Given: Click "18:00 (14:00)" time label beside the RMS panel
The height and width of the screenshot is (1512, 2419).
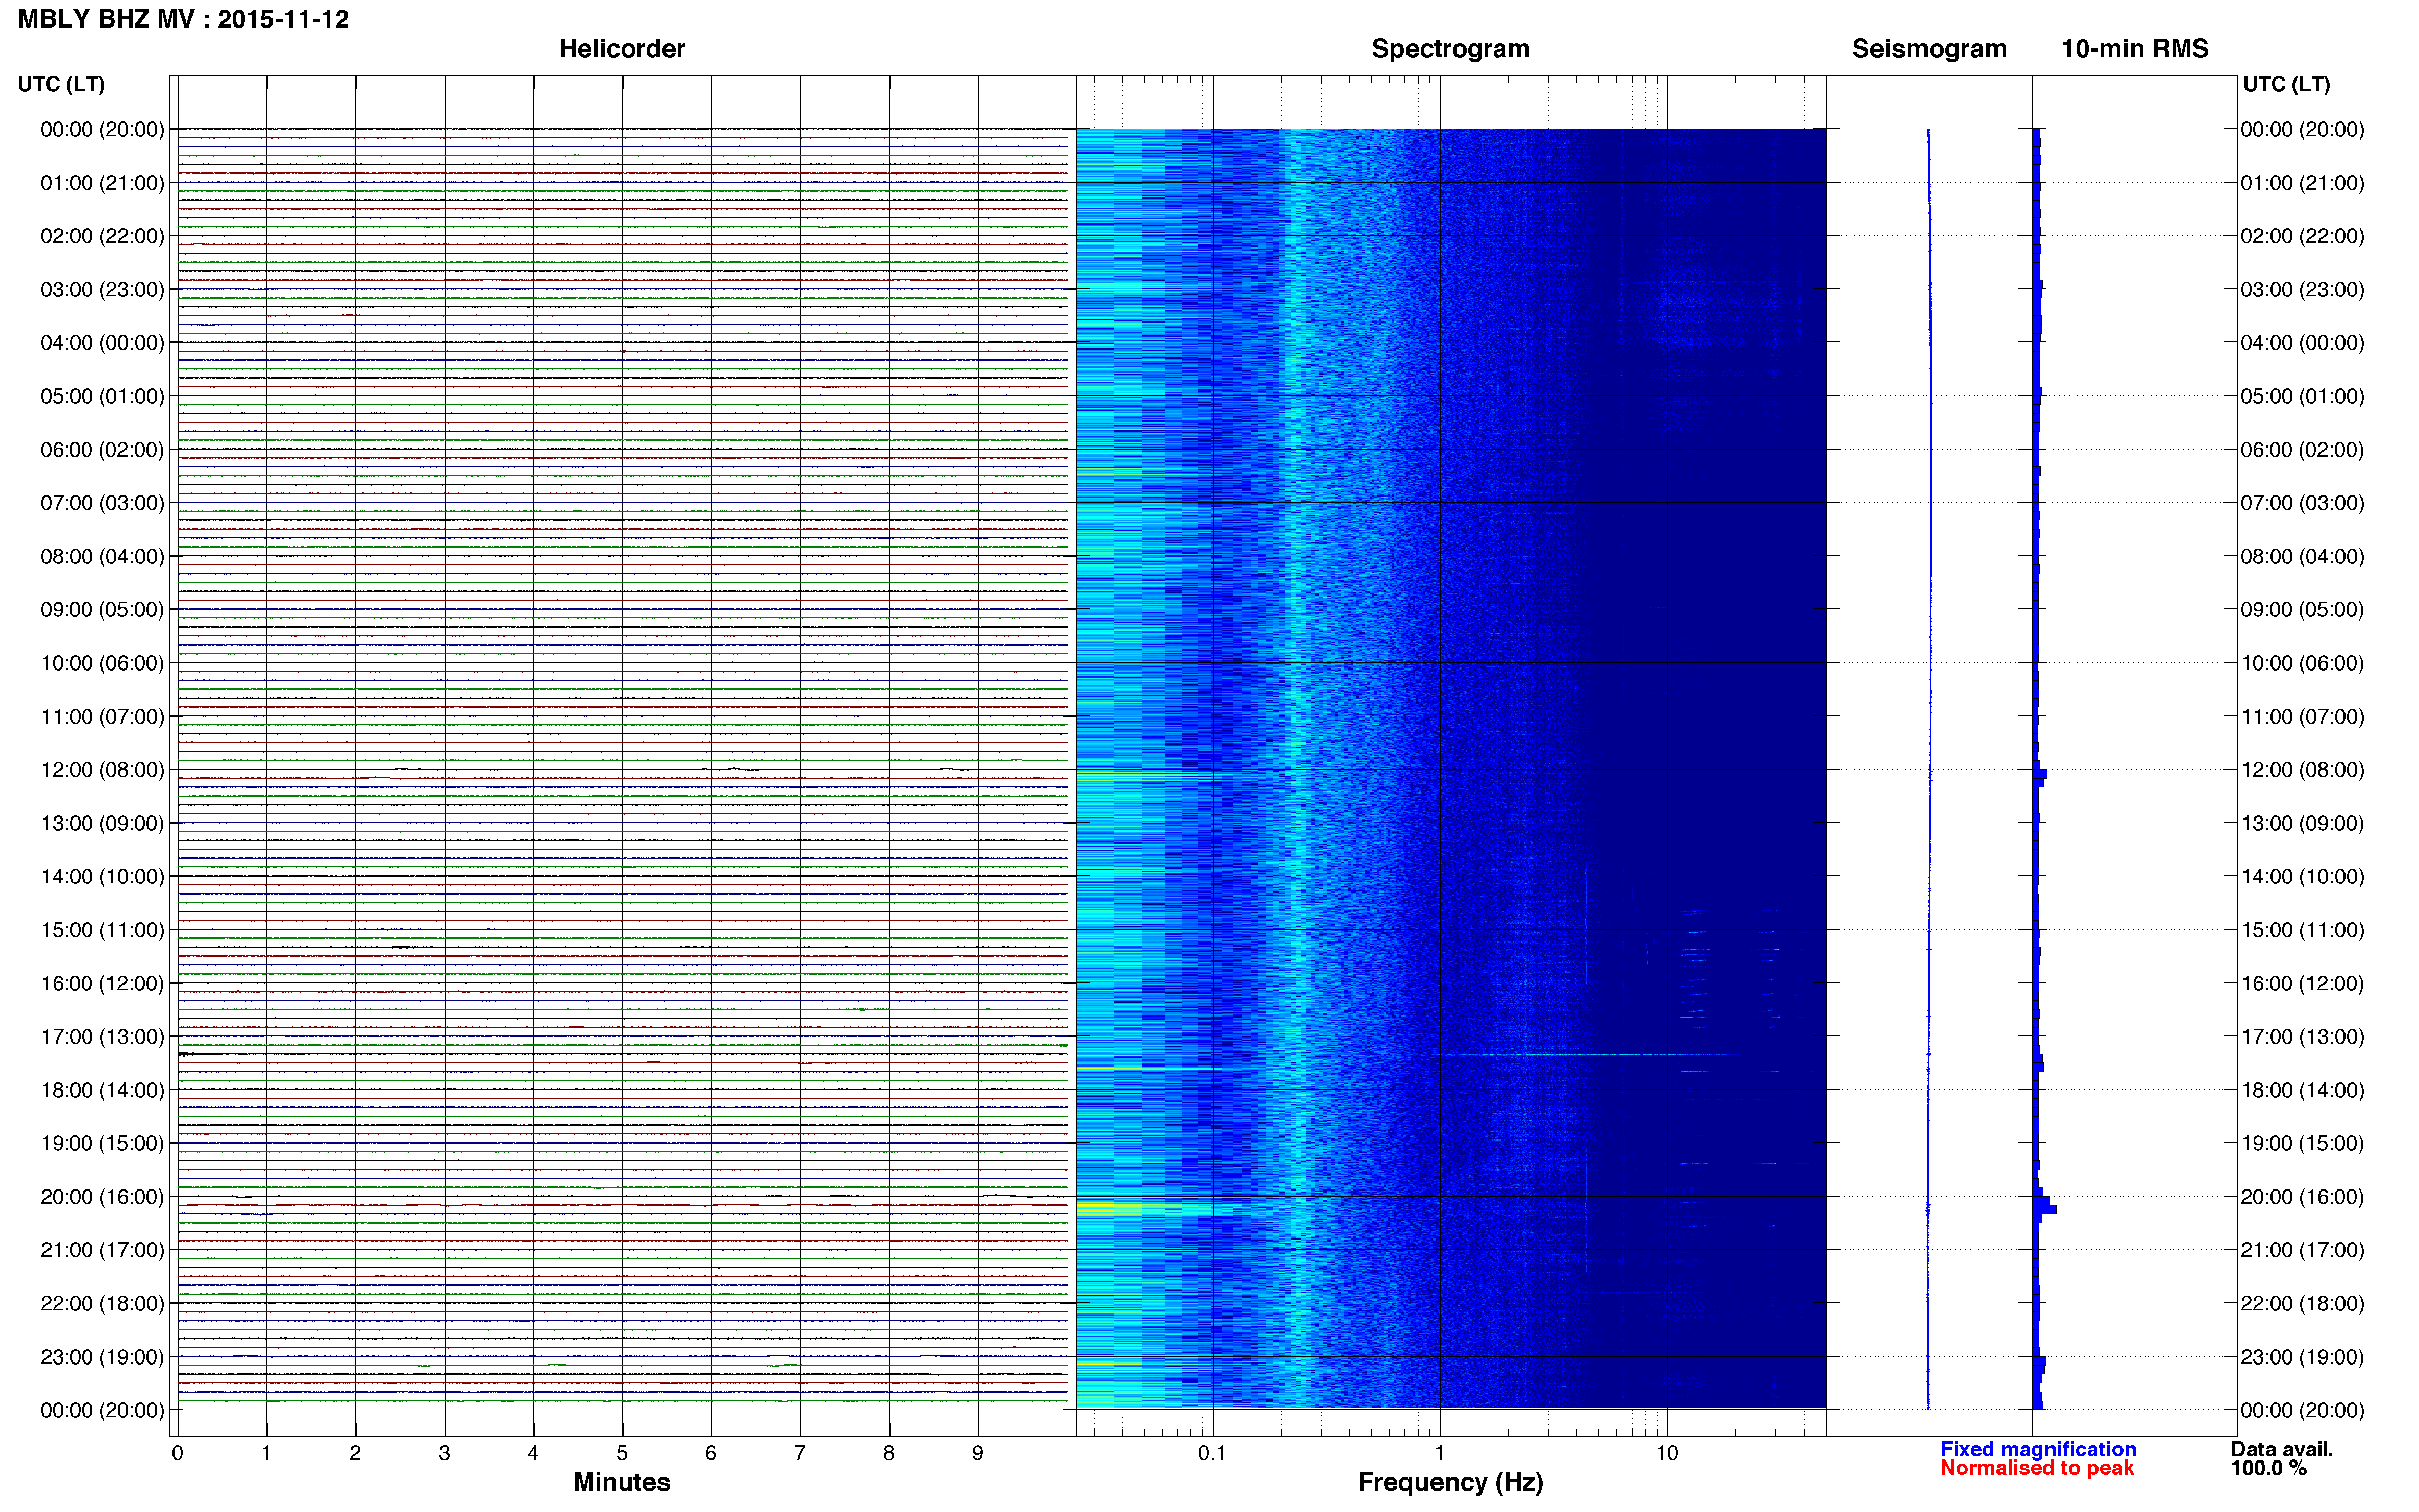Looking at the screenshot, I should pos(2303,1090).
